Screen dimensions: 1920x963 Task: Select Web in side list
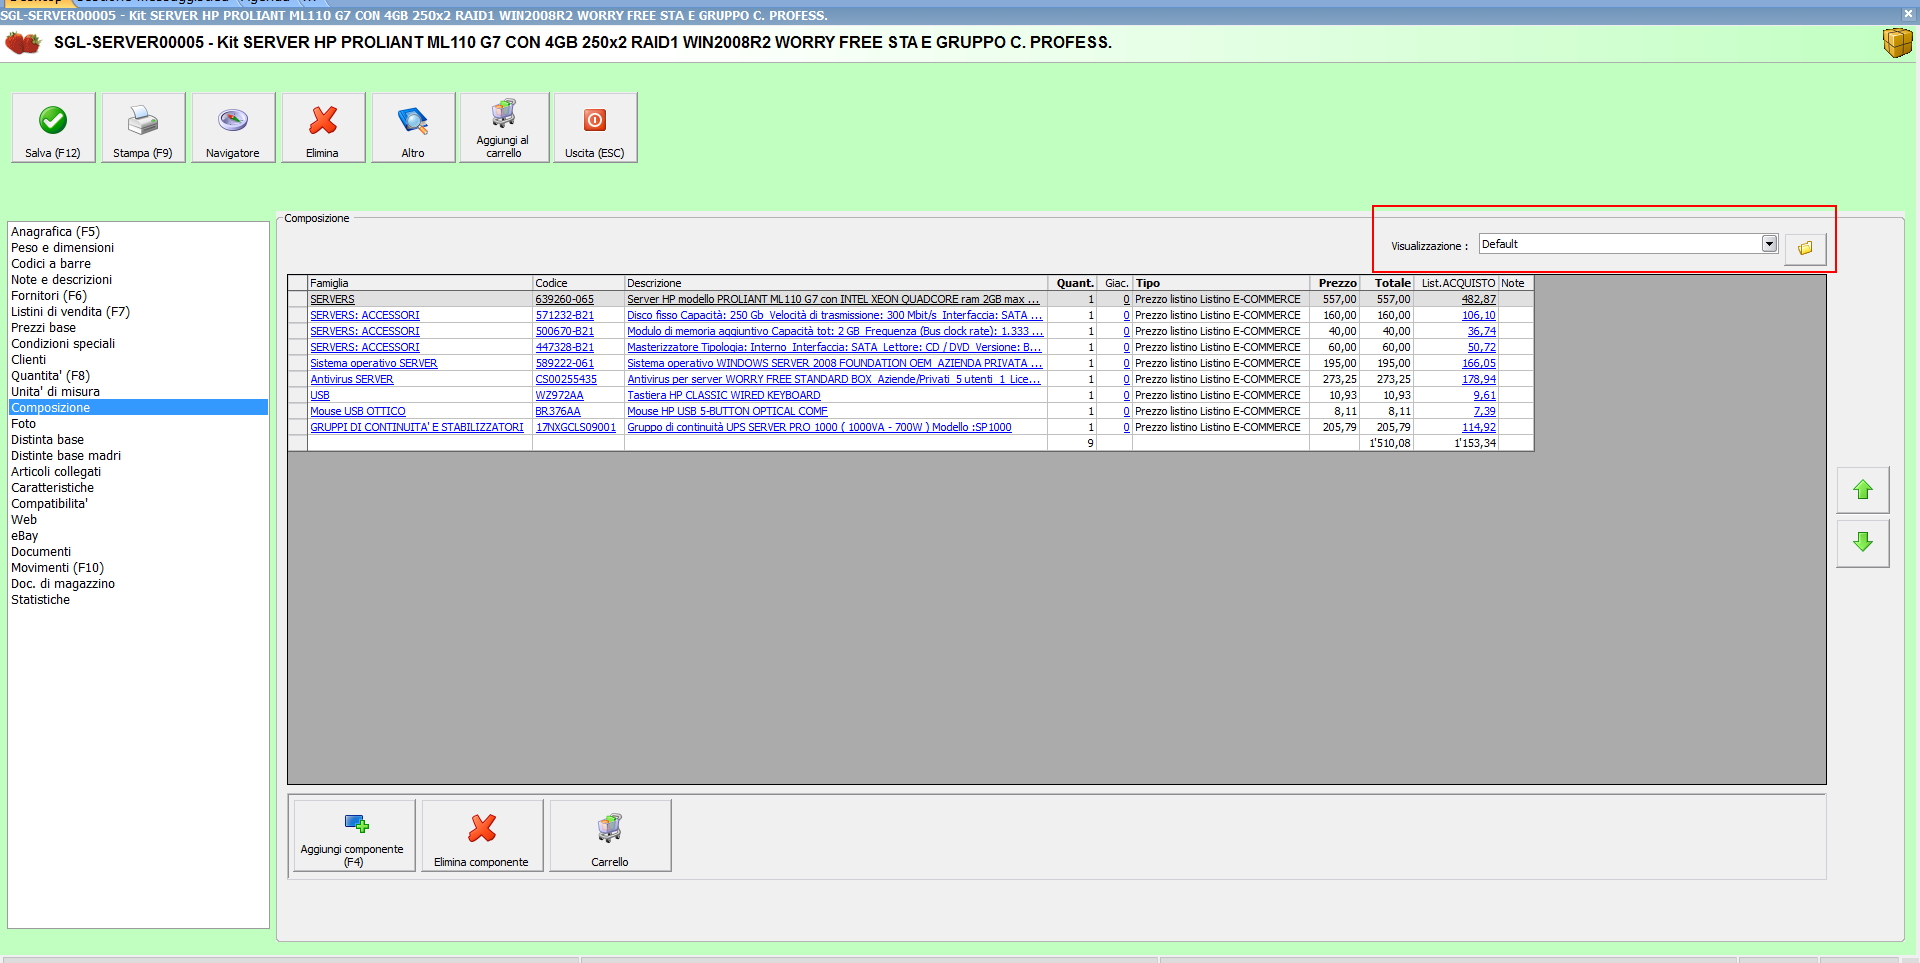coord(24,519)
